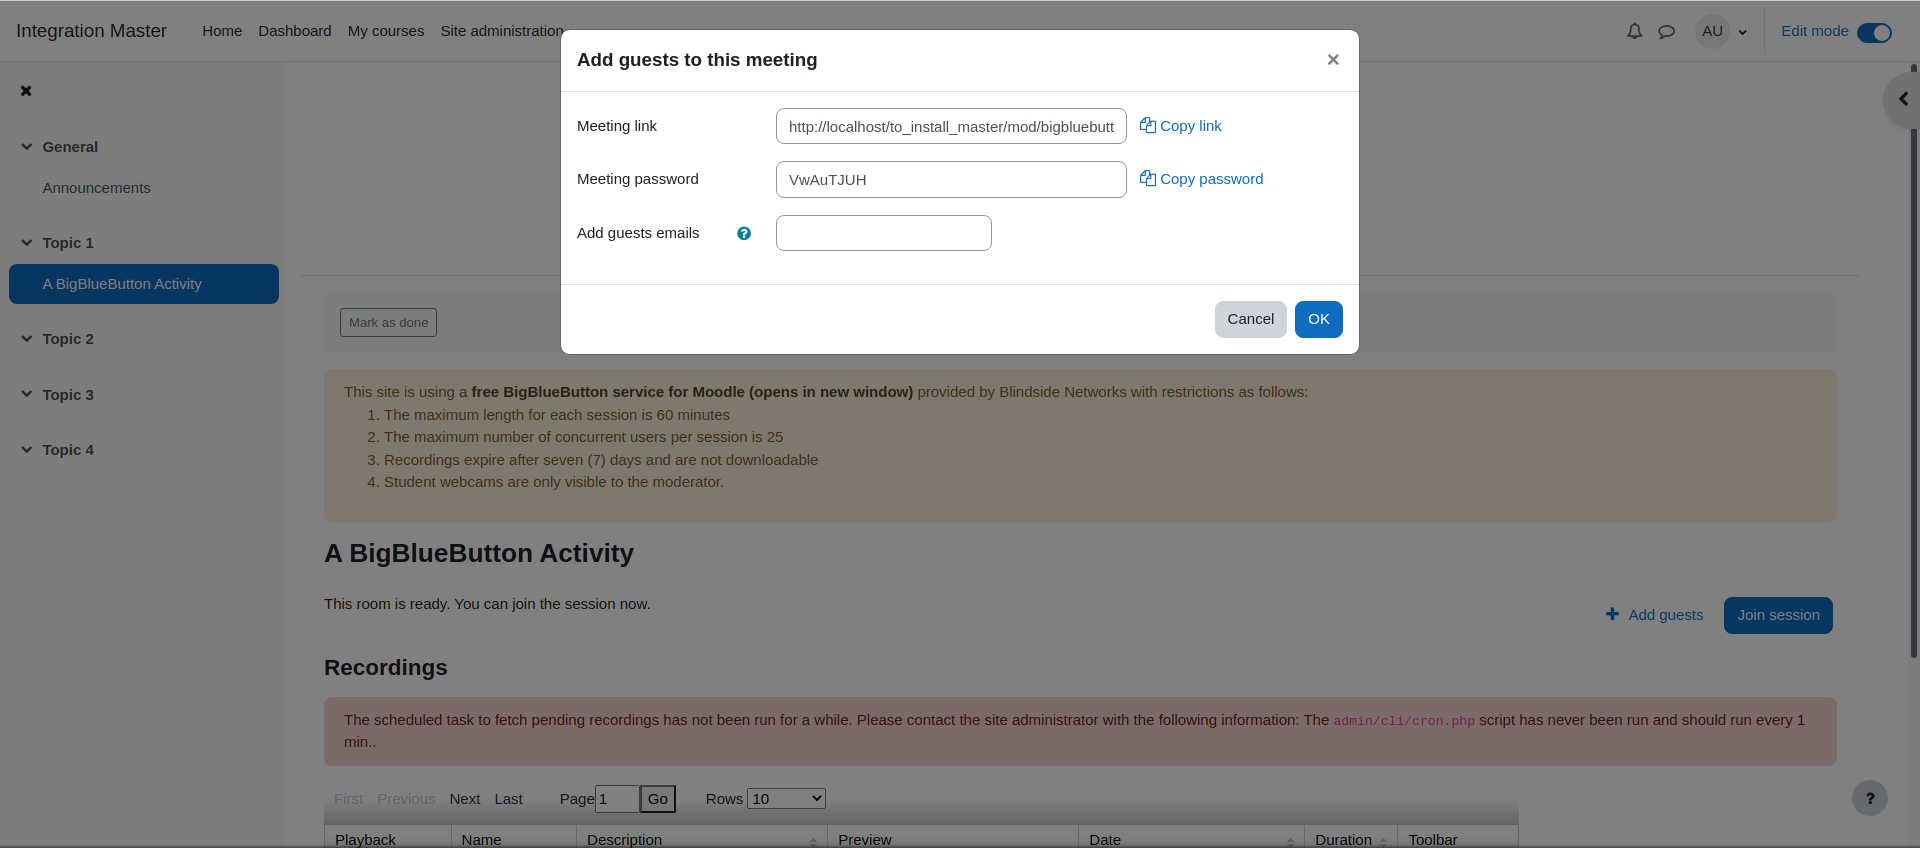Focus the Add guests emails field
1920x848 pixels.
tap(884, 233)
